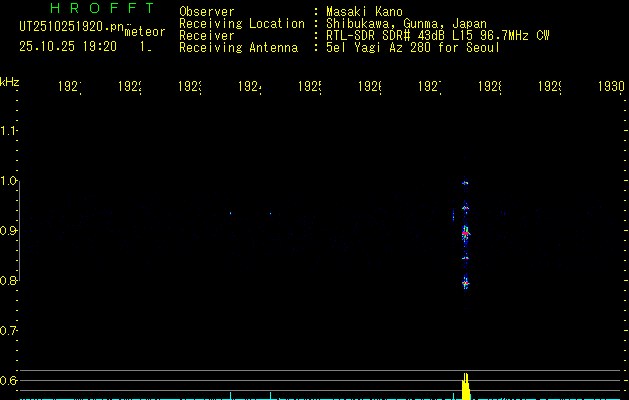The height and width of the screenshot is (400, 629).
Task: Click the 'Receiver' field label
Action: pos(207,35)
